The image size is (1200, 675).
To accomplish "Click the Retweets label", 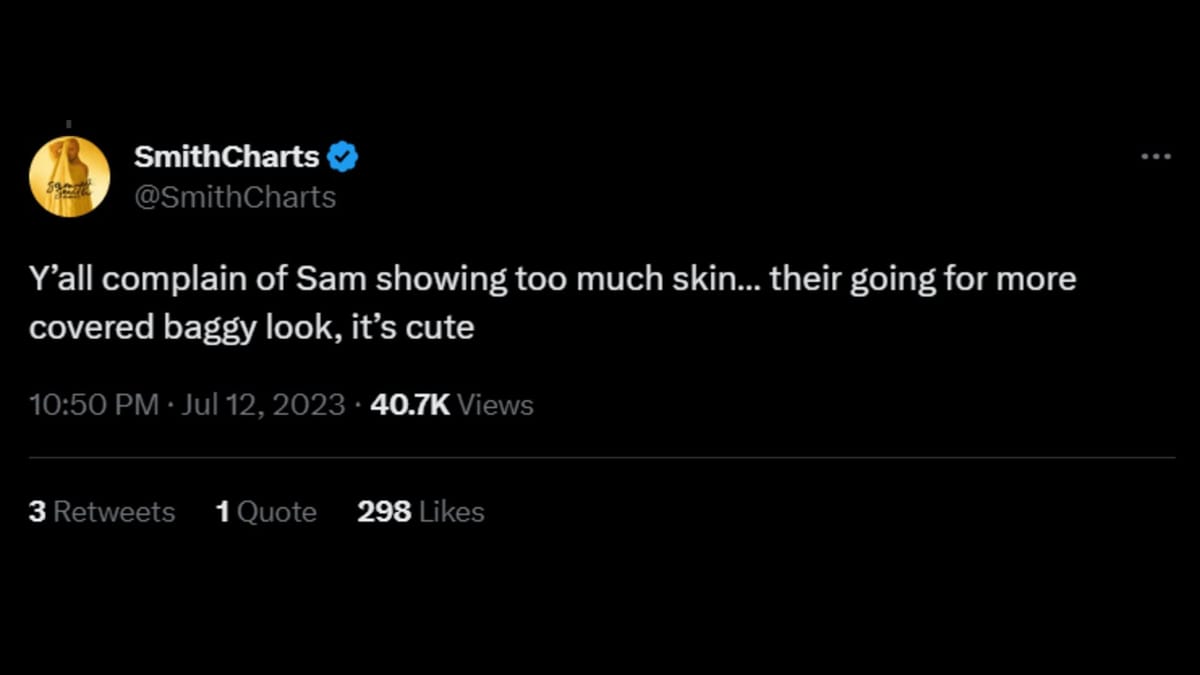I will click(x=115, y=511).
